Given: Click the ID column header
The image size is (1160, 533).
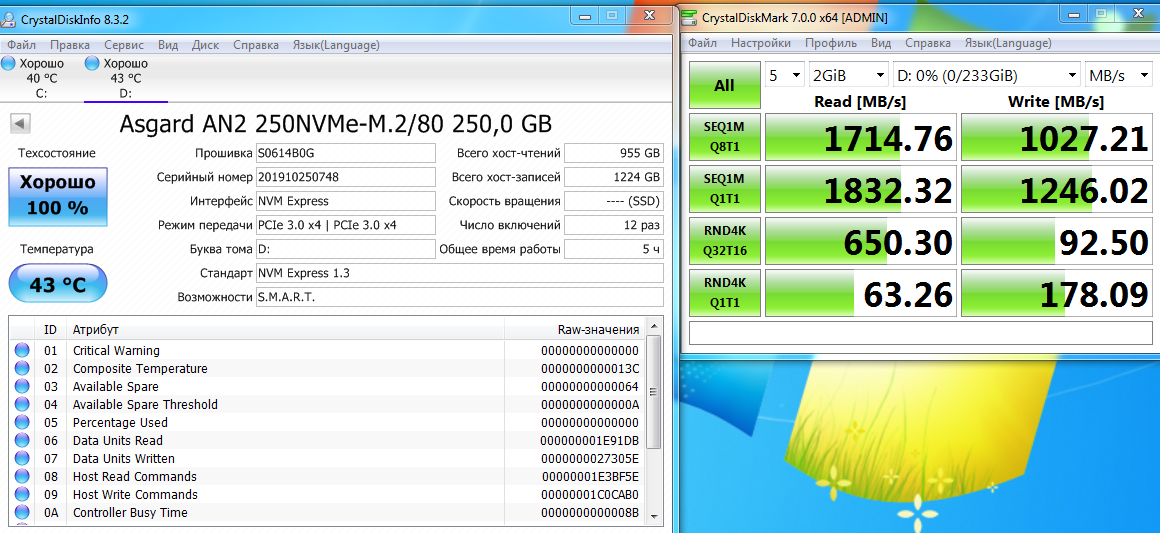Looking at the screenshot, I should click(50, 329).
